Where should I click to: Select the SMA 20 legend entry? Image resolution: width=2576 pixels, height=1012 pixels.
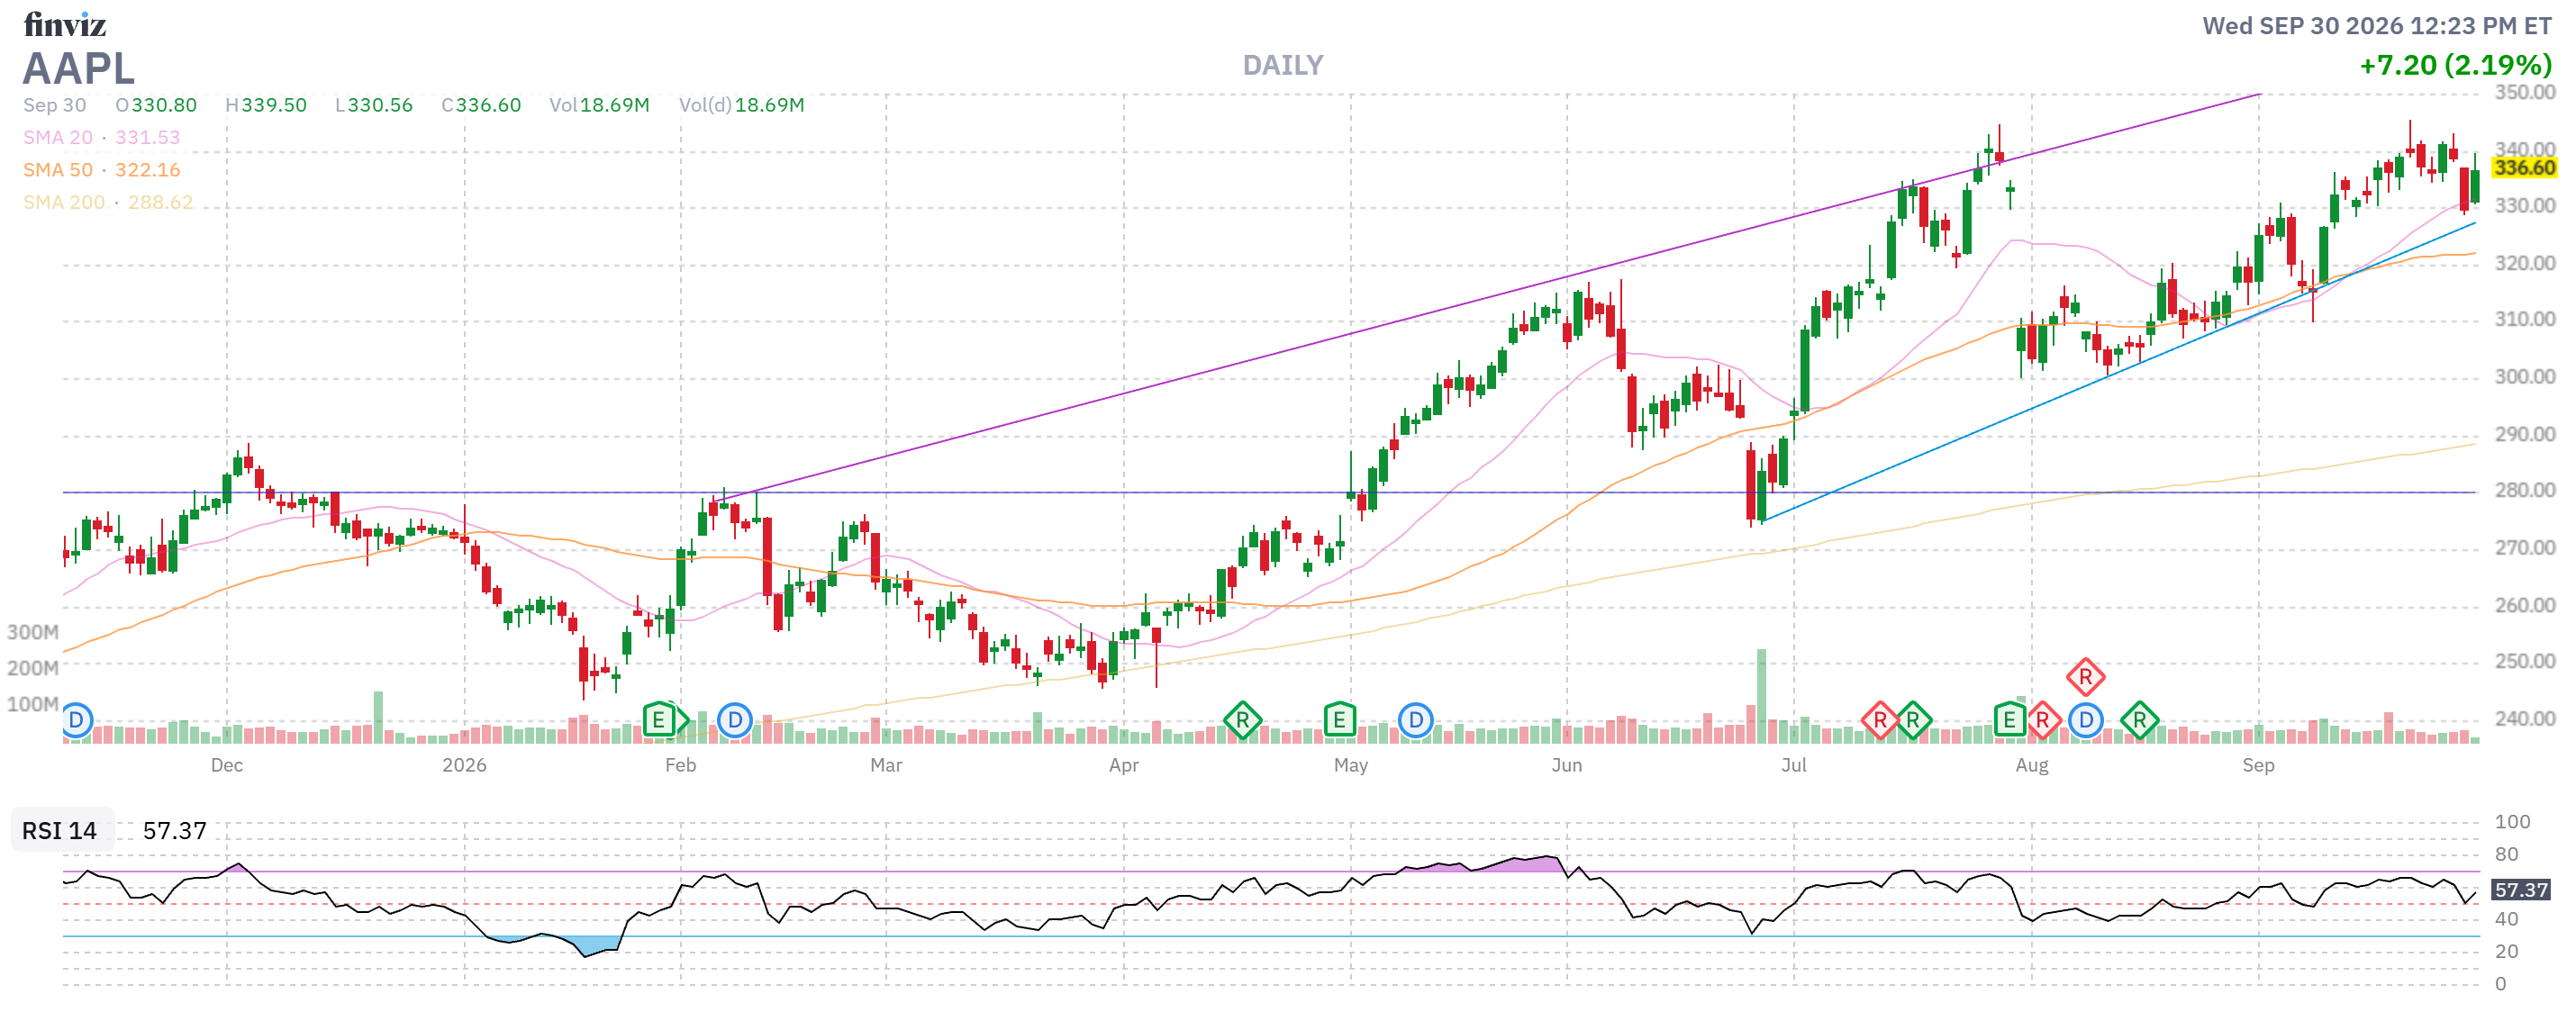click(x=102, y=137)
